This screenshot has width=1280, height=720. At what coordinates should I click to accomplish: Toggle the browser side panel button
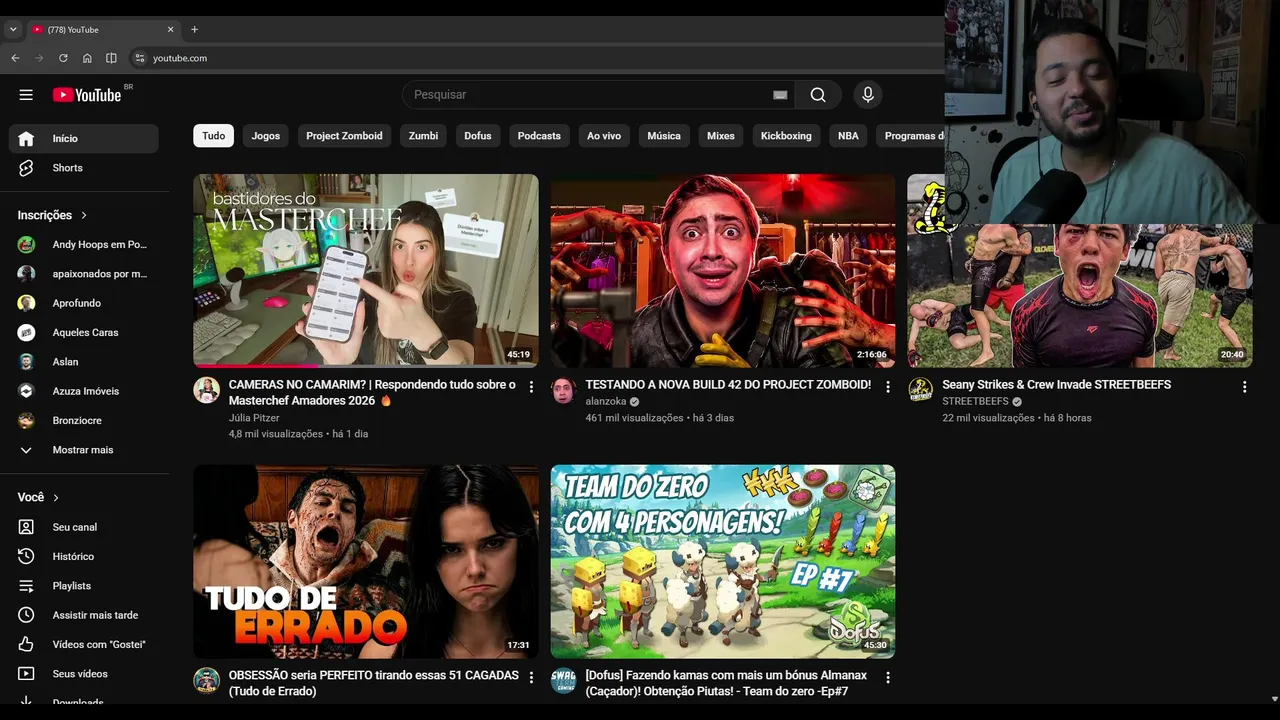tap(111, 58)
